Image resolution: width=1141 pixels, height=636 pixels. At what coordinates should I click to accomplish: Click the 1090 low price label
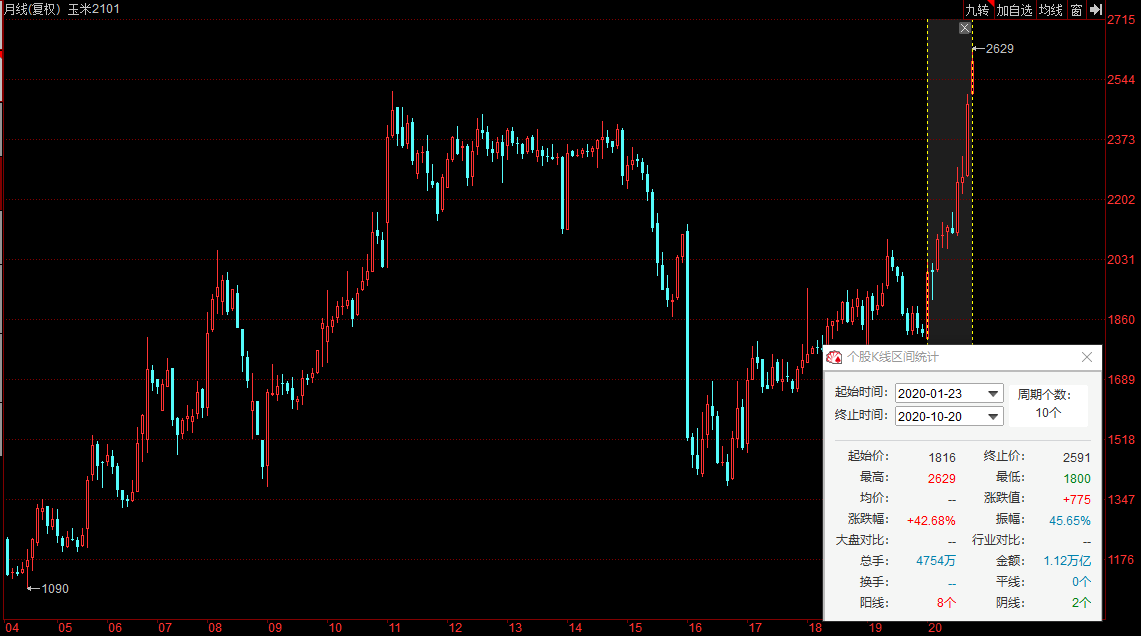point(55,589)
